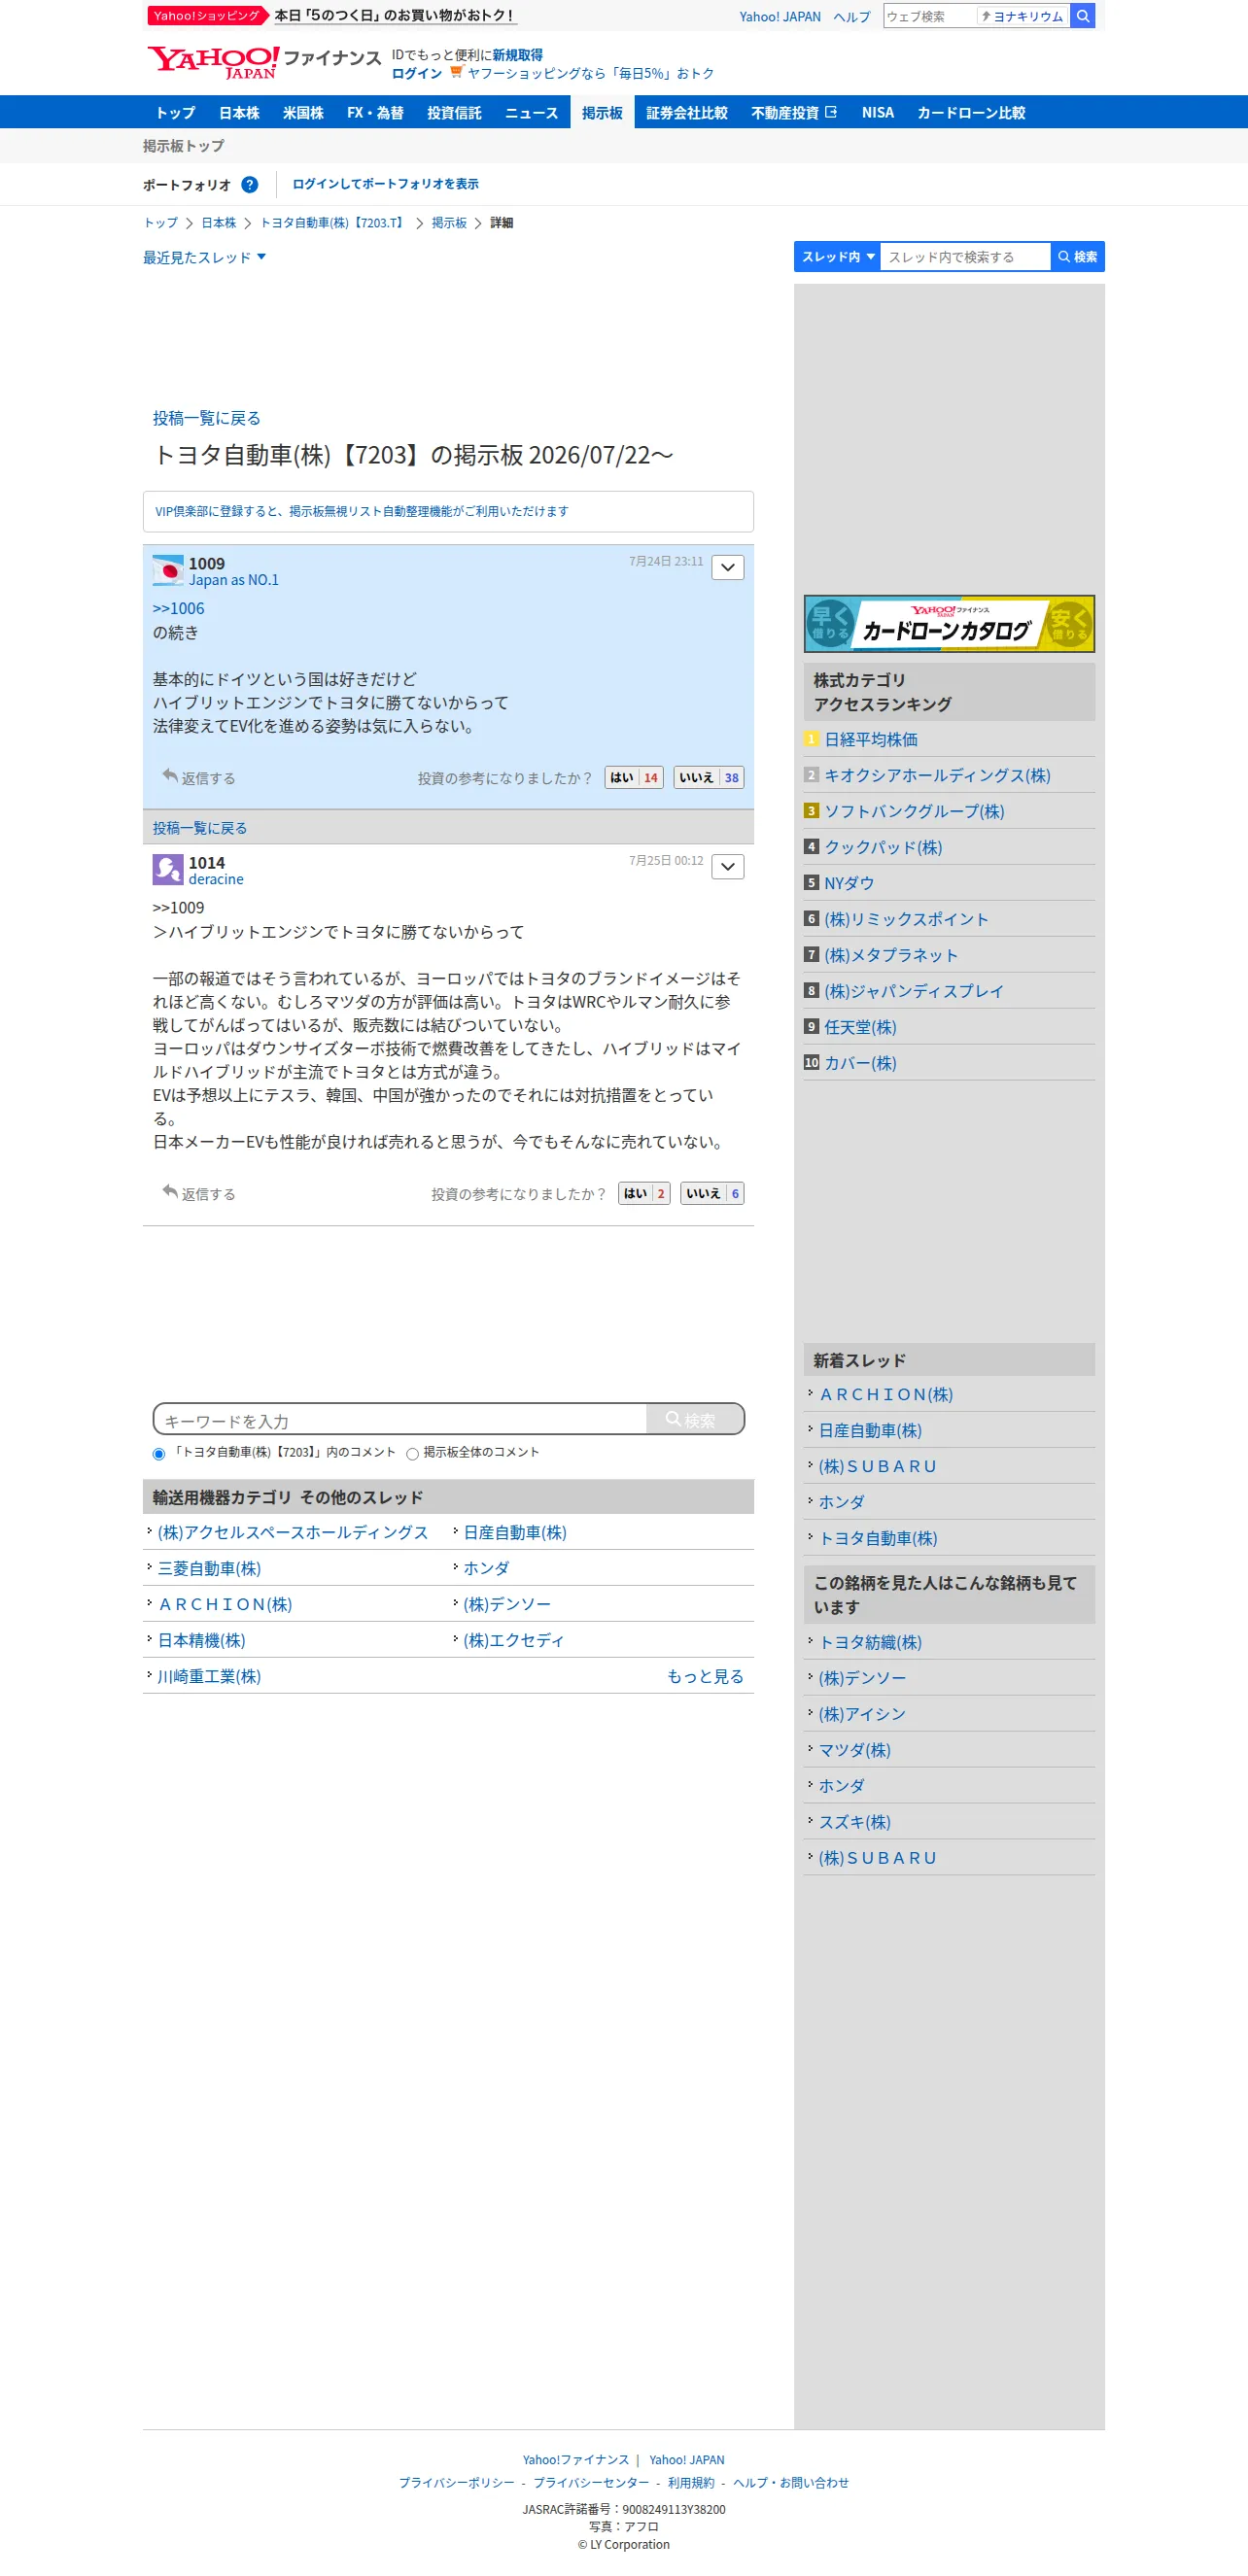Click the web search magnifier button
1248x2576 pixels.
(x=1082, y=16)
